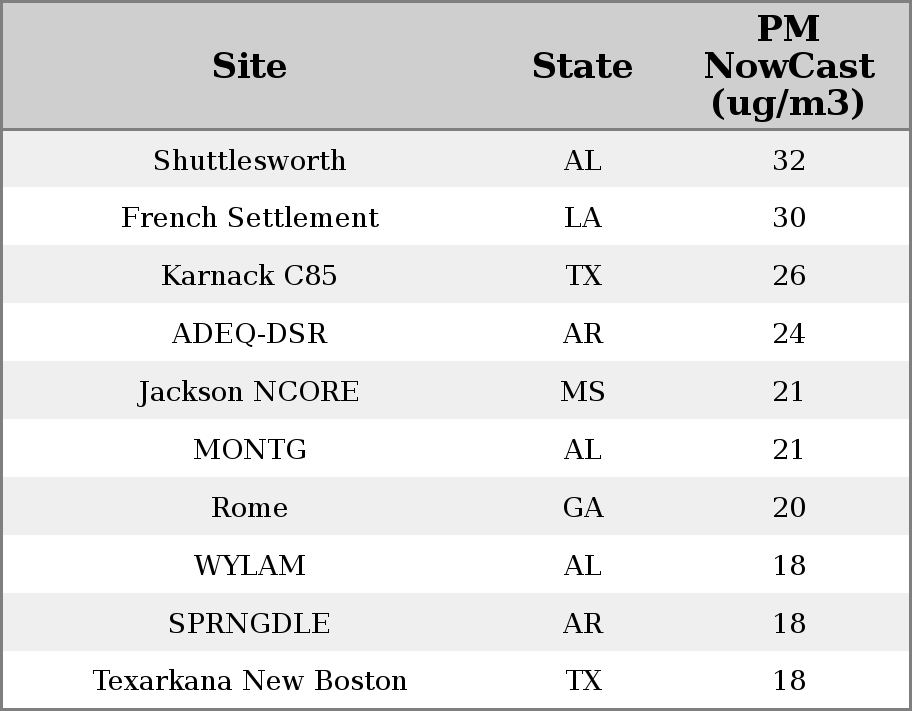912x711 pixels.
Task: Select the French Settlement site name
Action: pos(250,218)
